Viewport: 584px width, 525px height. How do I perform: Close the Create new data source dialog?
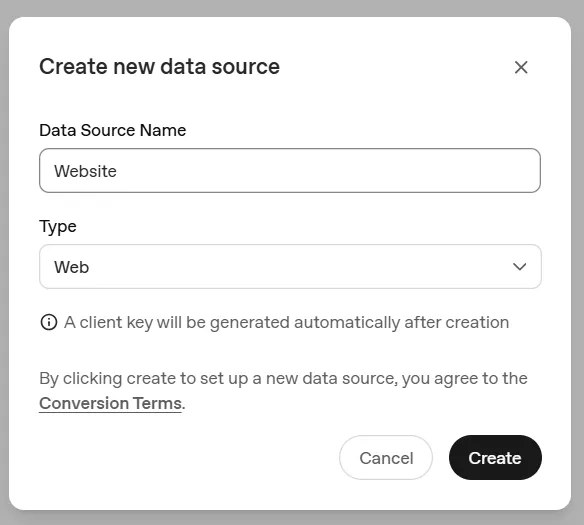(x=521, y=67)
